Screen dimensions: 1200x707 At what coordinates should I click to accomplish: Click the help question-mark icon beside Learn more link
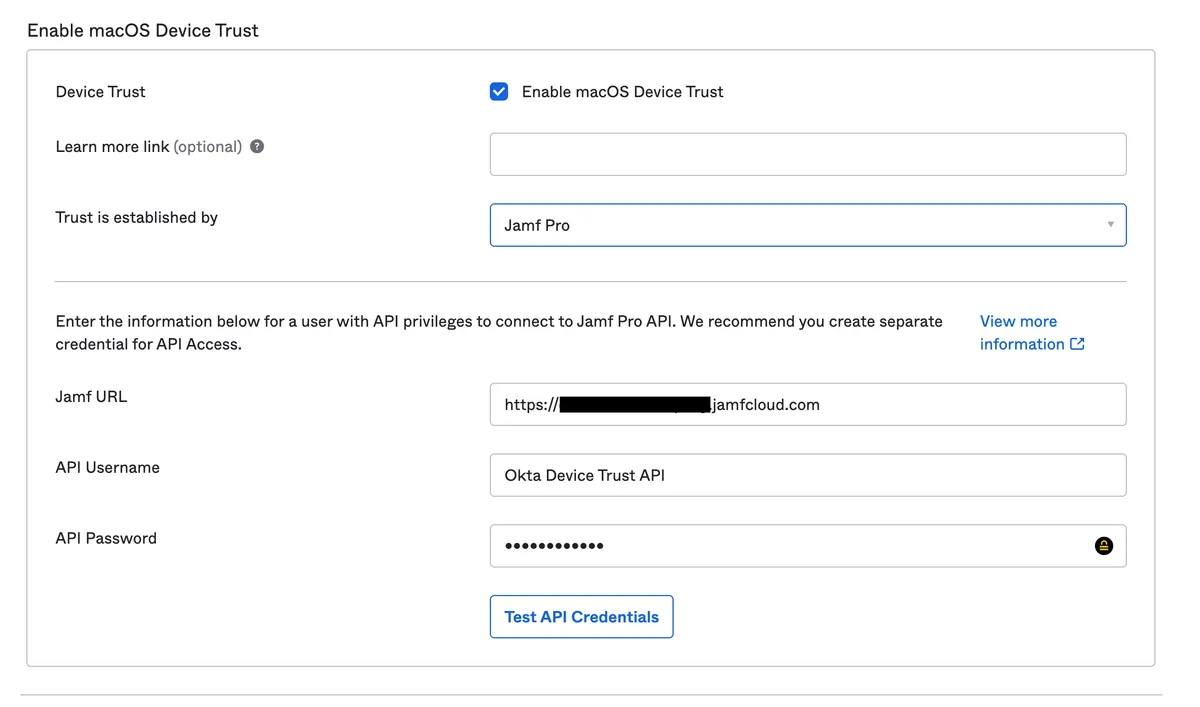click(x=257, y=146)
